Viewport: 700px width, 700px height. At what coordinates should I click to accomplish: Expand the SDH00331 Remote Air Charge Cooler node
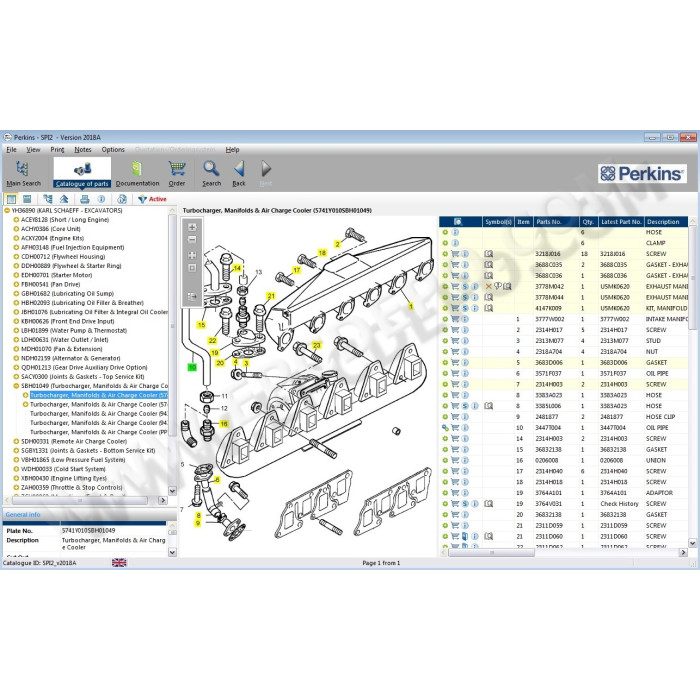click(16, 442)
